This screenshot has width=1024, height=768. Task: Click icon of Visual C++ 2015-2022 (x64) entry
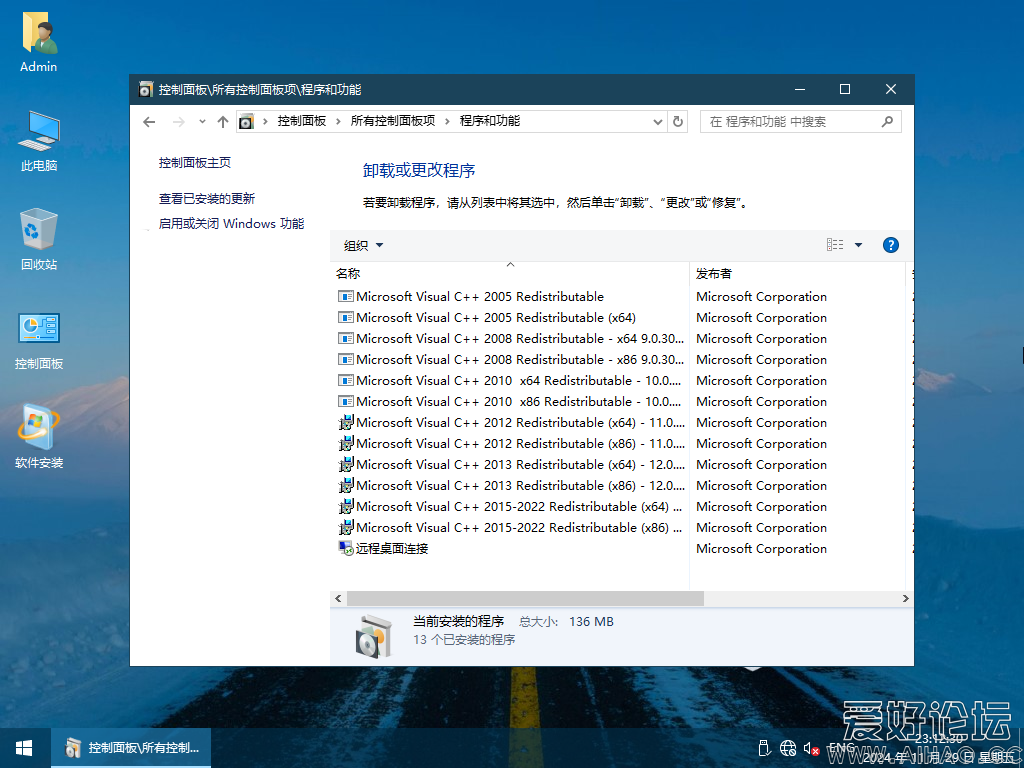(345, 506)
